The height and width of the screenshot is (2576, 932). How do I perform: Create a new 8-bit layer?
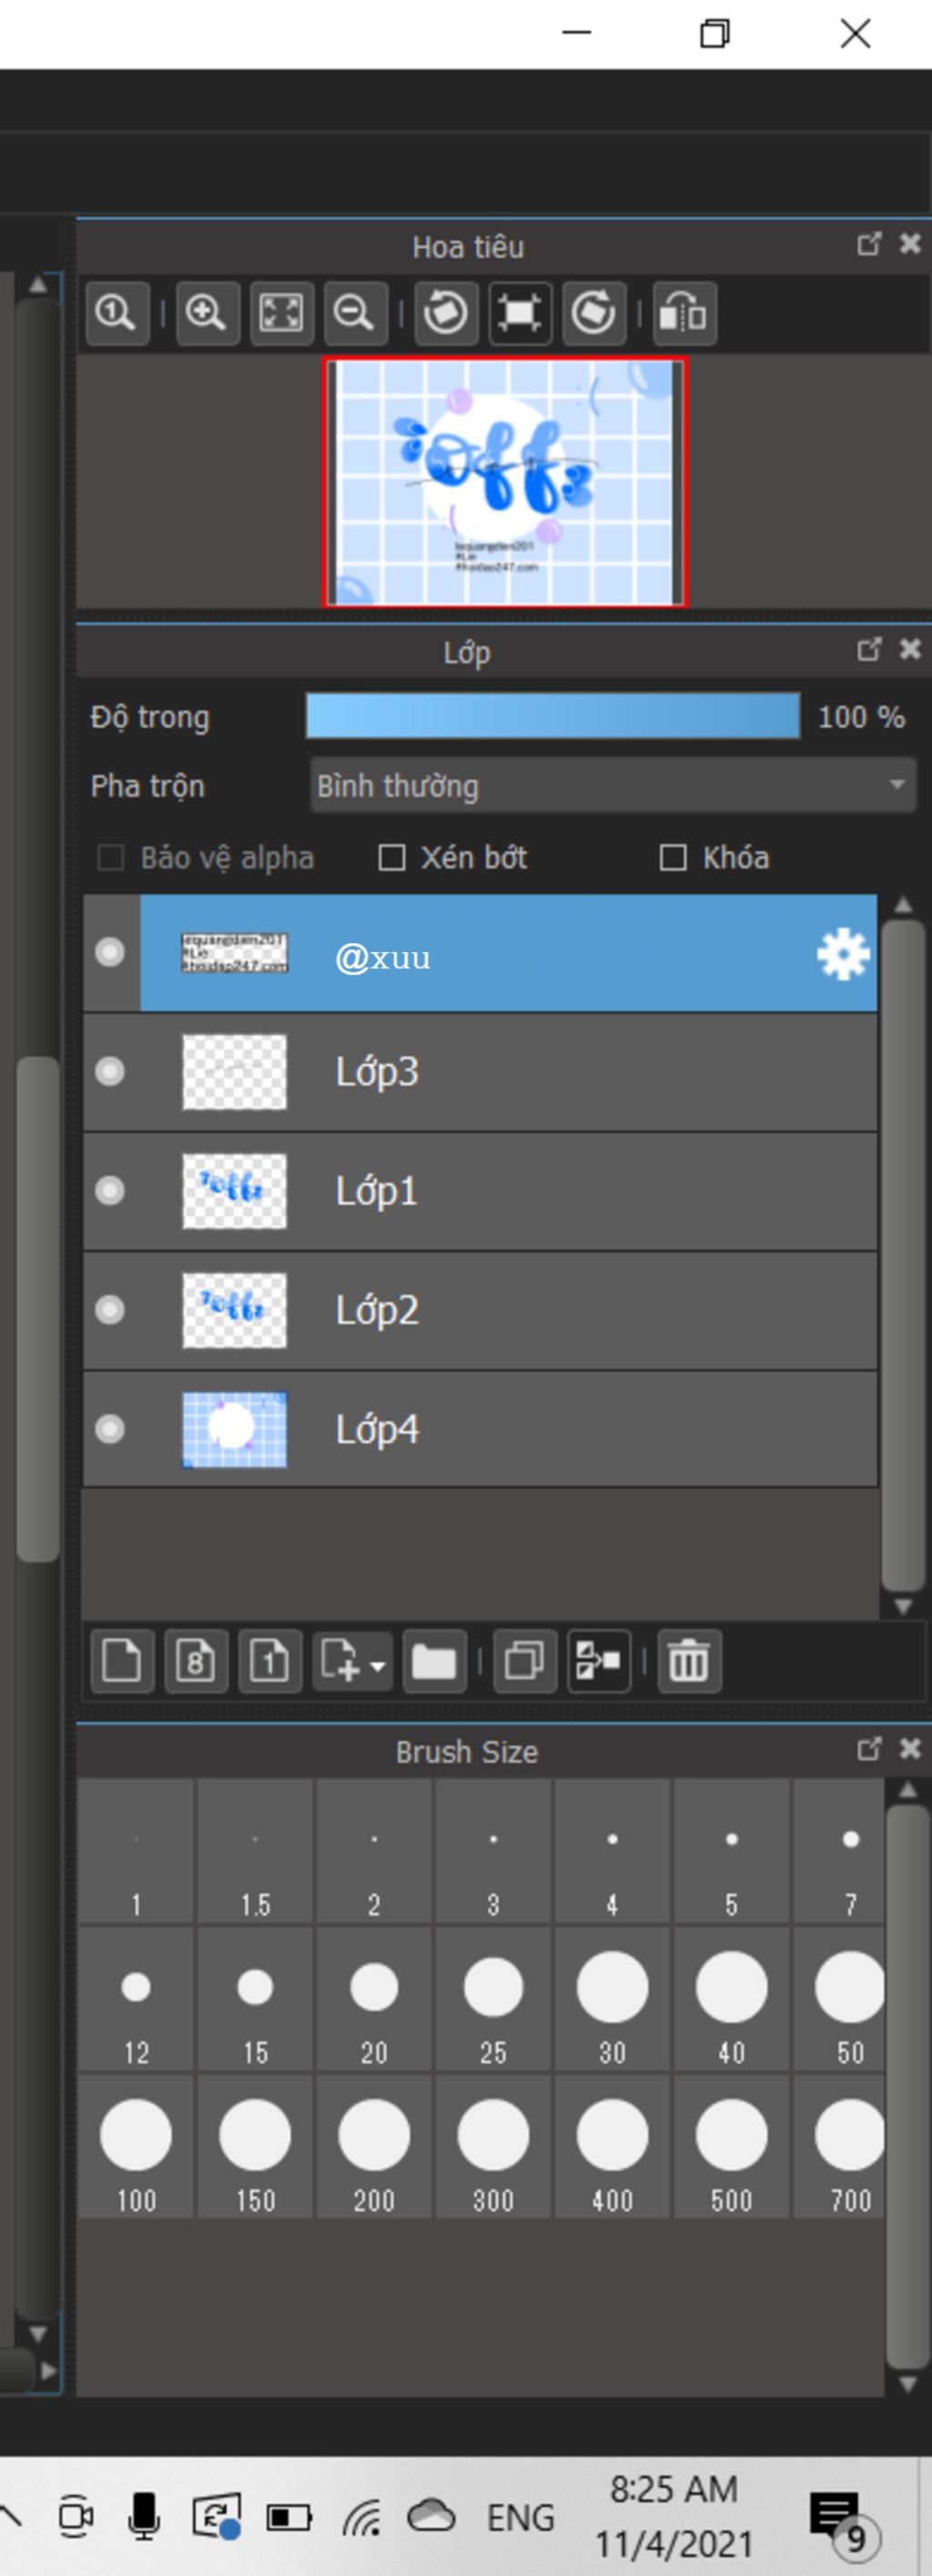pos(196,1661)
